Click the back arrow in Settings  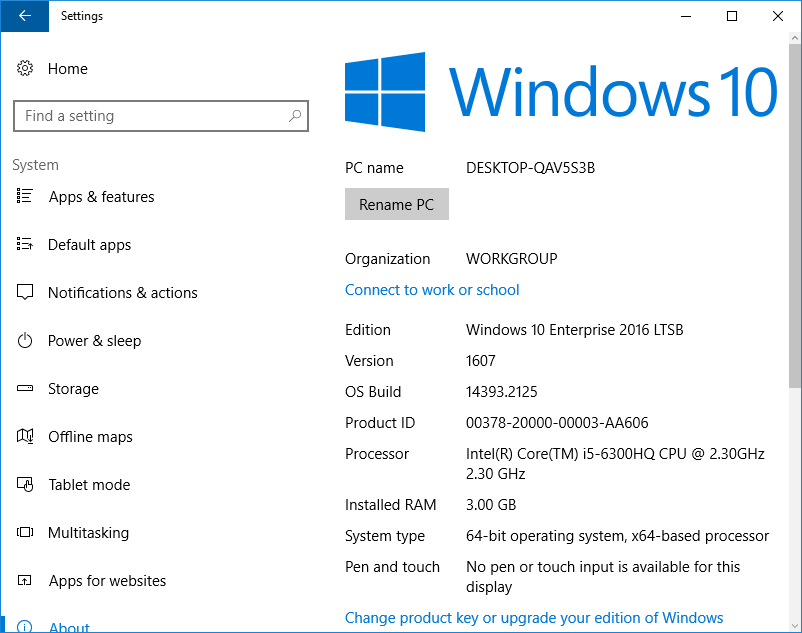pyautogui.click(x=25, y=16)
